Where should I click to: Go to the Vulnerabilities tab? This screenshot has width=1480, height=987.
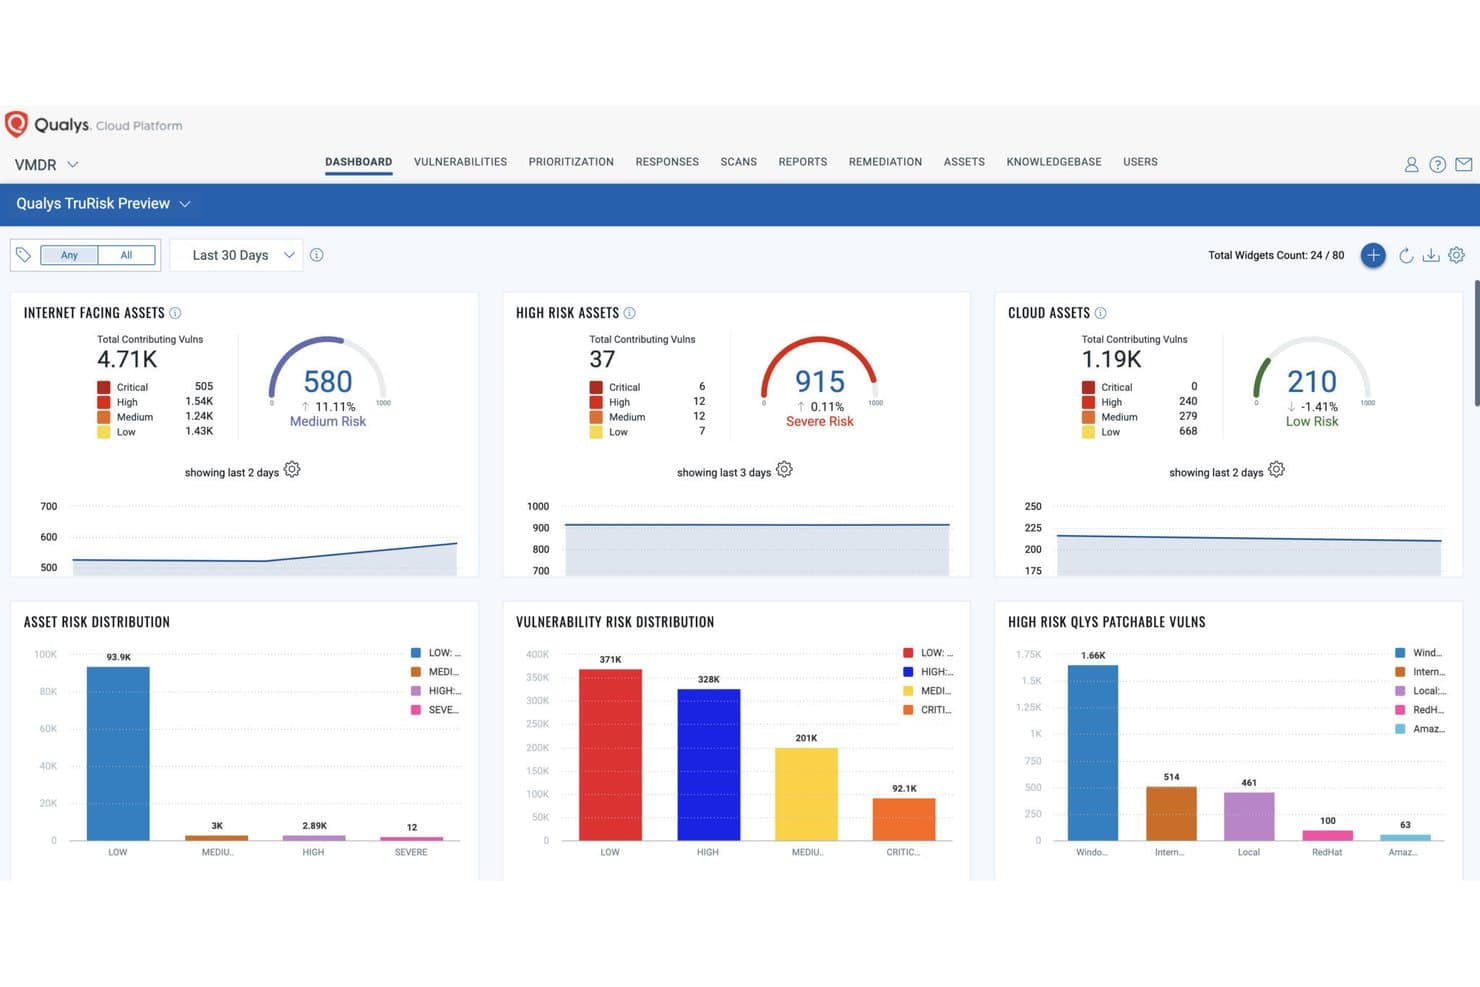(460, 162)
